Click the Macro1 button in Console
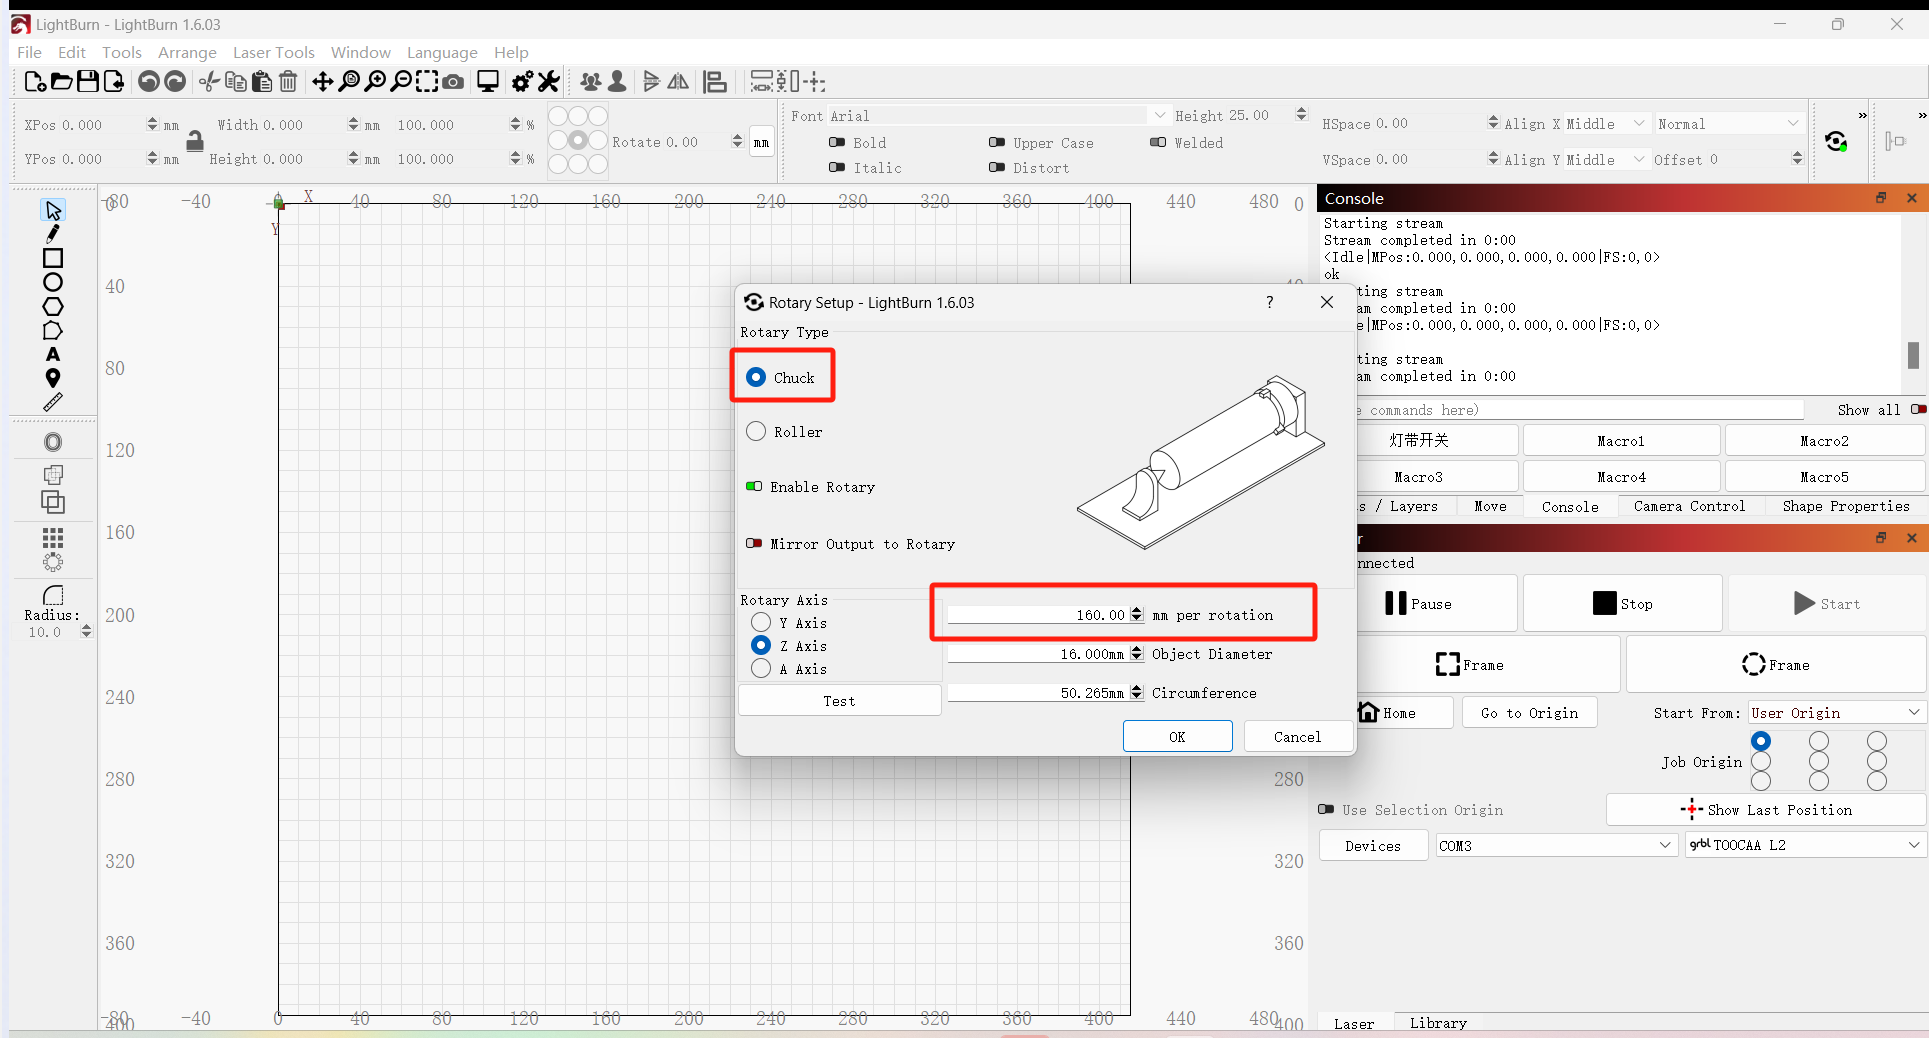This screenshot has height=1038, width=1929. click(x=1620, y=441)
